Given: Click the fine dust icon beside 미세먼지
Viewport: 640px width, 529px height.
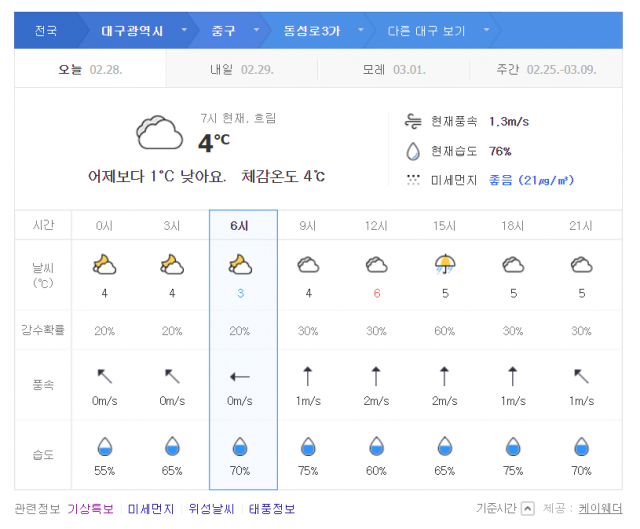Looking at the screenshot, I should pyautogui.click(x=413, y=180).
